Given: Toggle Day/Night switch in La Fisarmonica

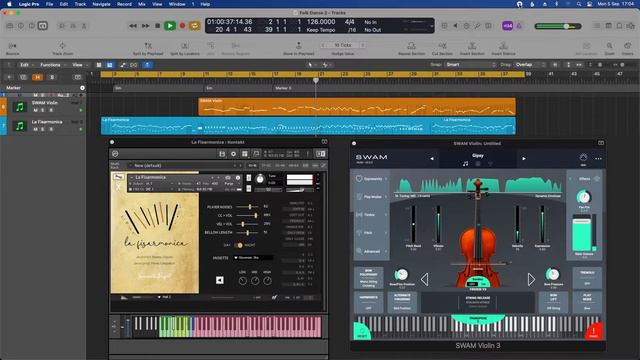Looking at the screenshot, I should pos(239,245).
